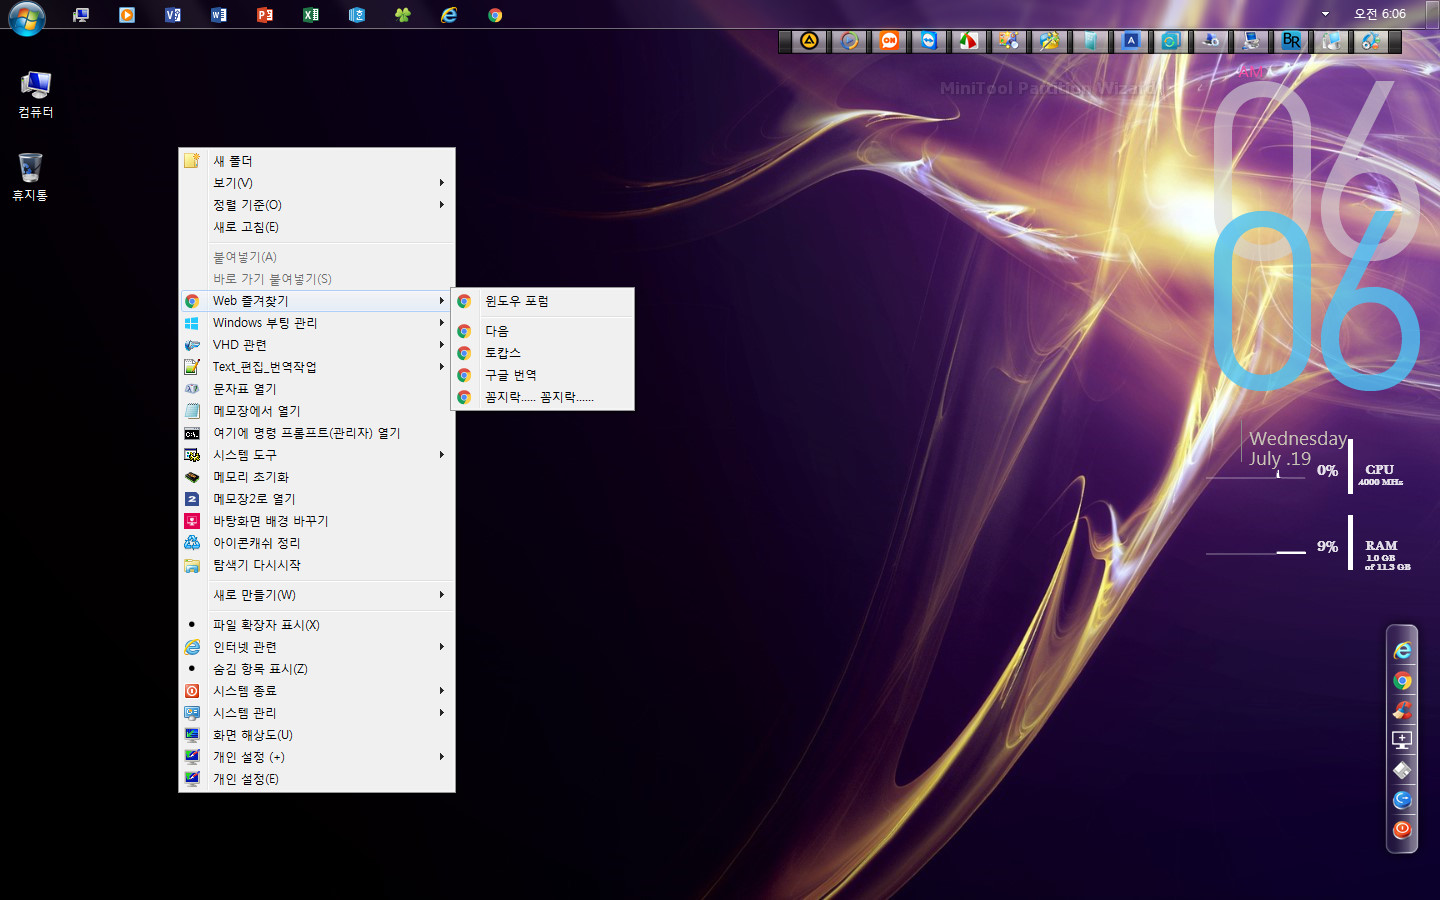The width and height of the screenshot is (1440, 900).
Task: Select 아이콘캐쉬 정리 menu entry
Action: (x=317, y=543)
